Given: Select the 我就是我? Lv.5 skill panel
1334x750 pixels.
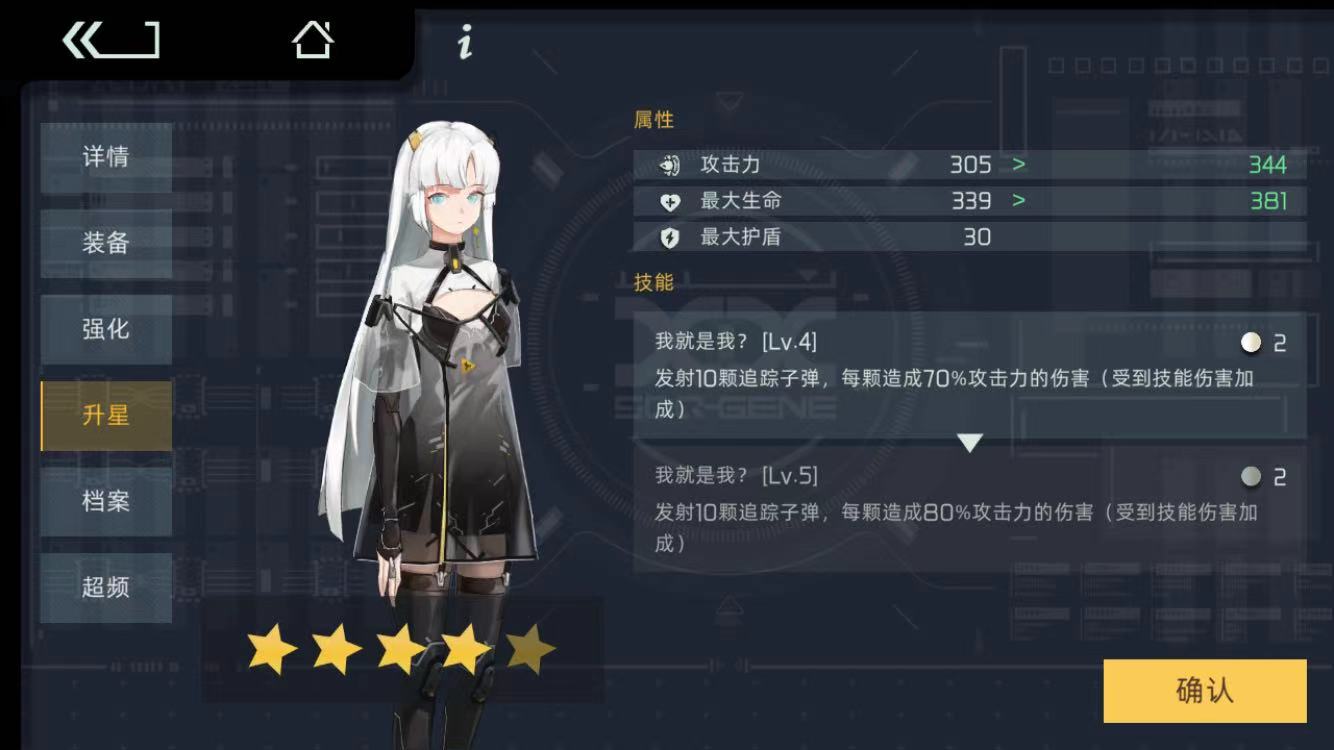Looking at the screenshot, I should [x=970, y=510].
